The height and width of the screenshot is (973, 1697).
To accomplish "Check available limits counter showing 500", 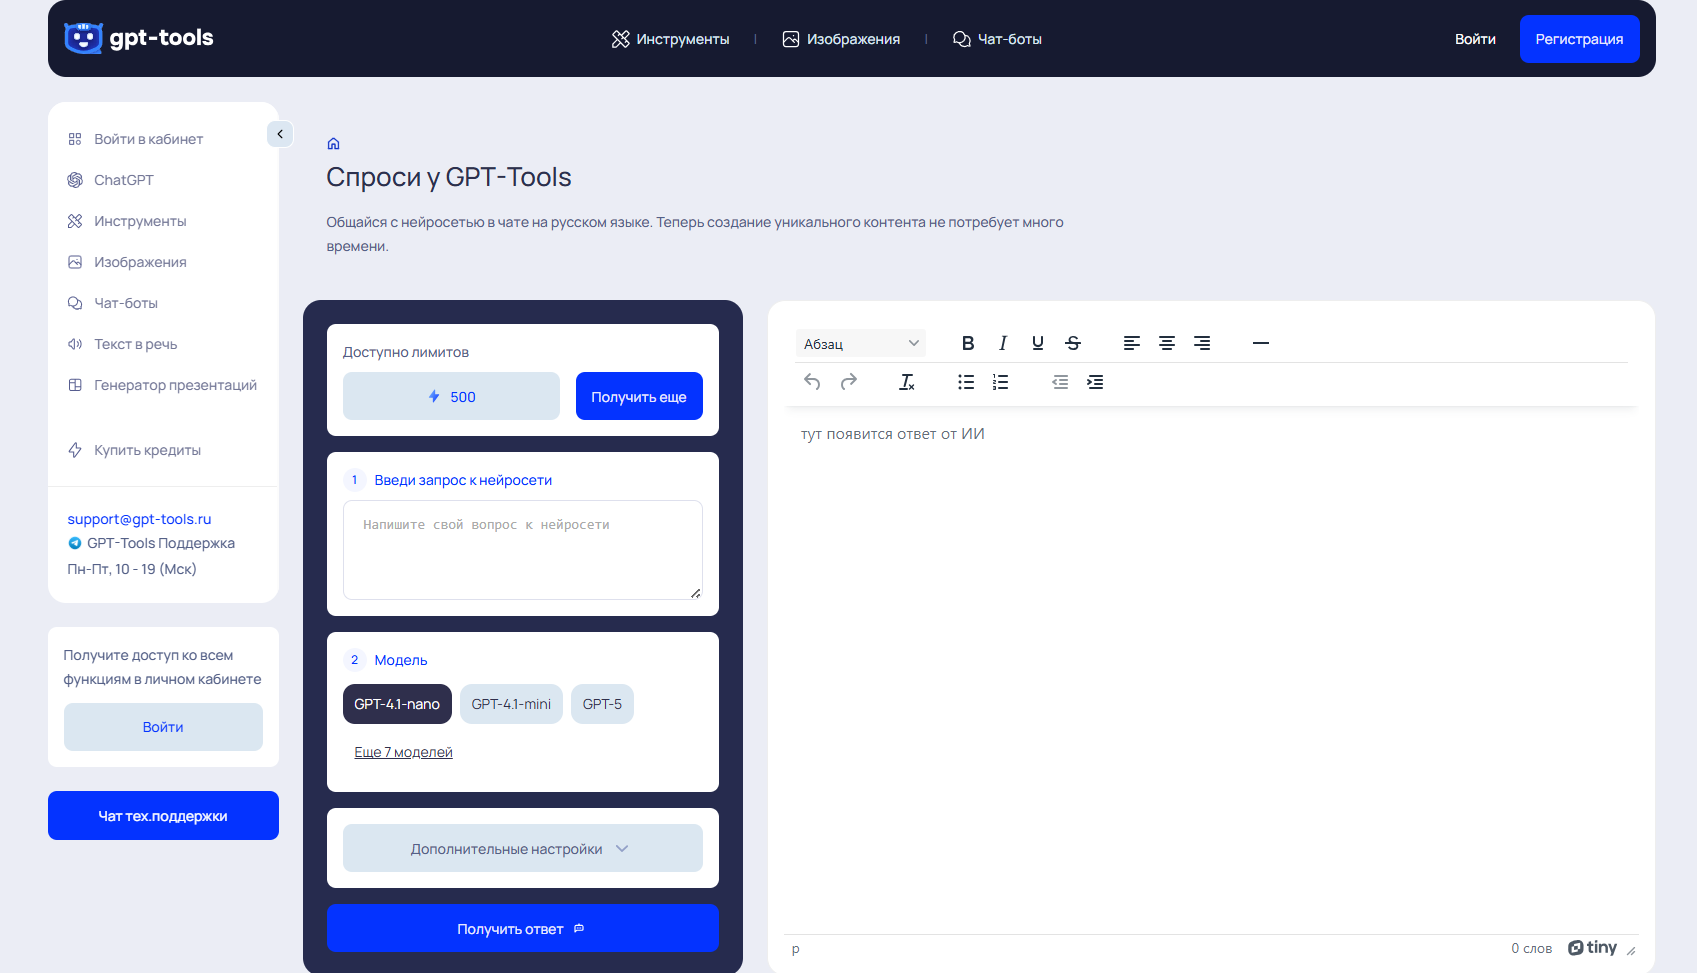I will pyautogui.click(x=451, y=395).
